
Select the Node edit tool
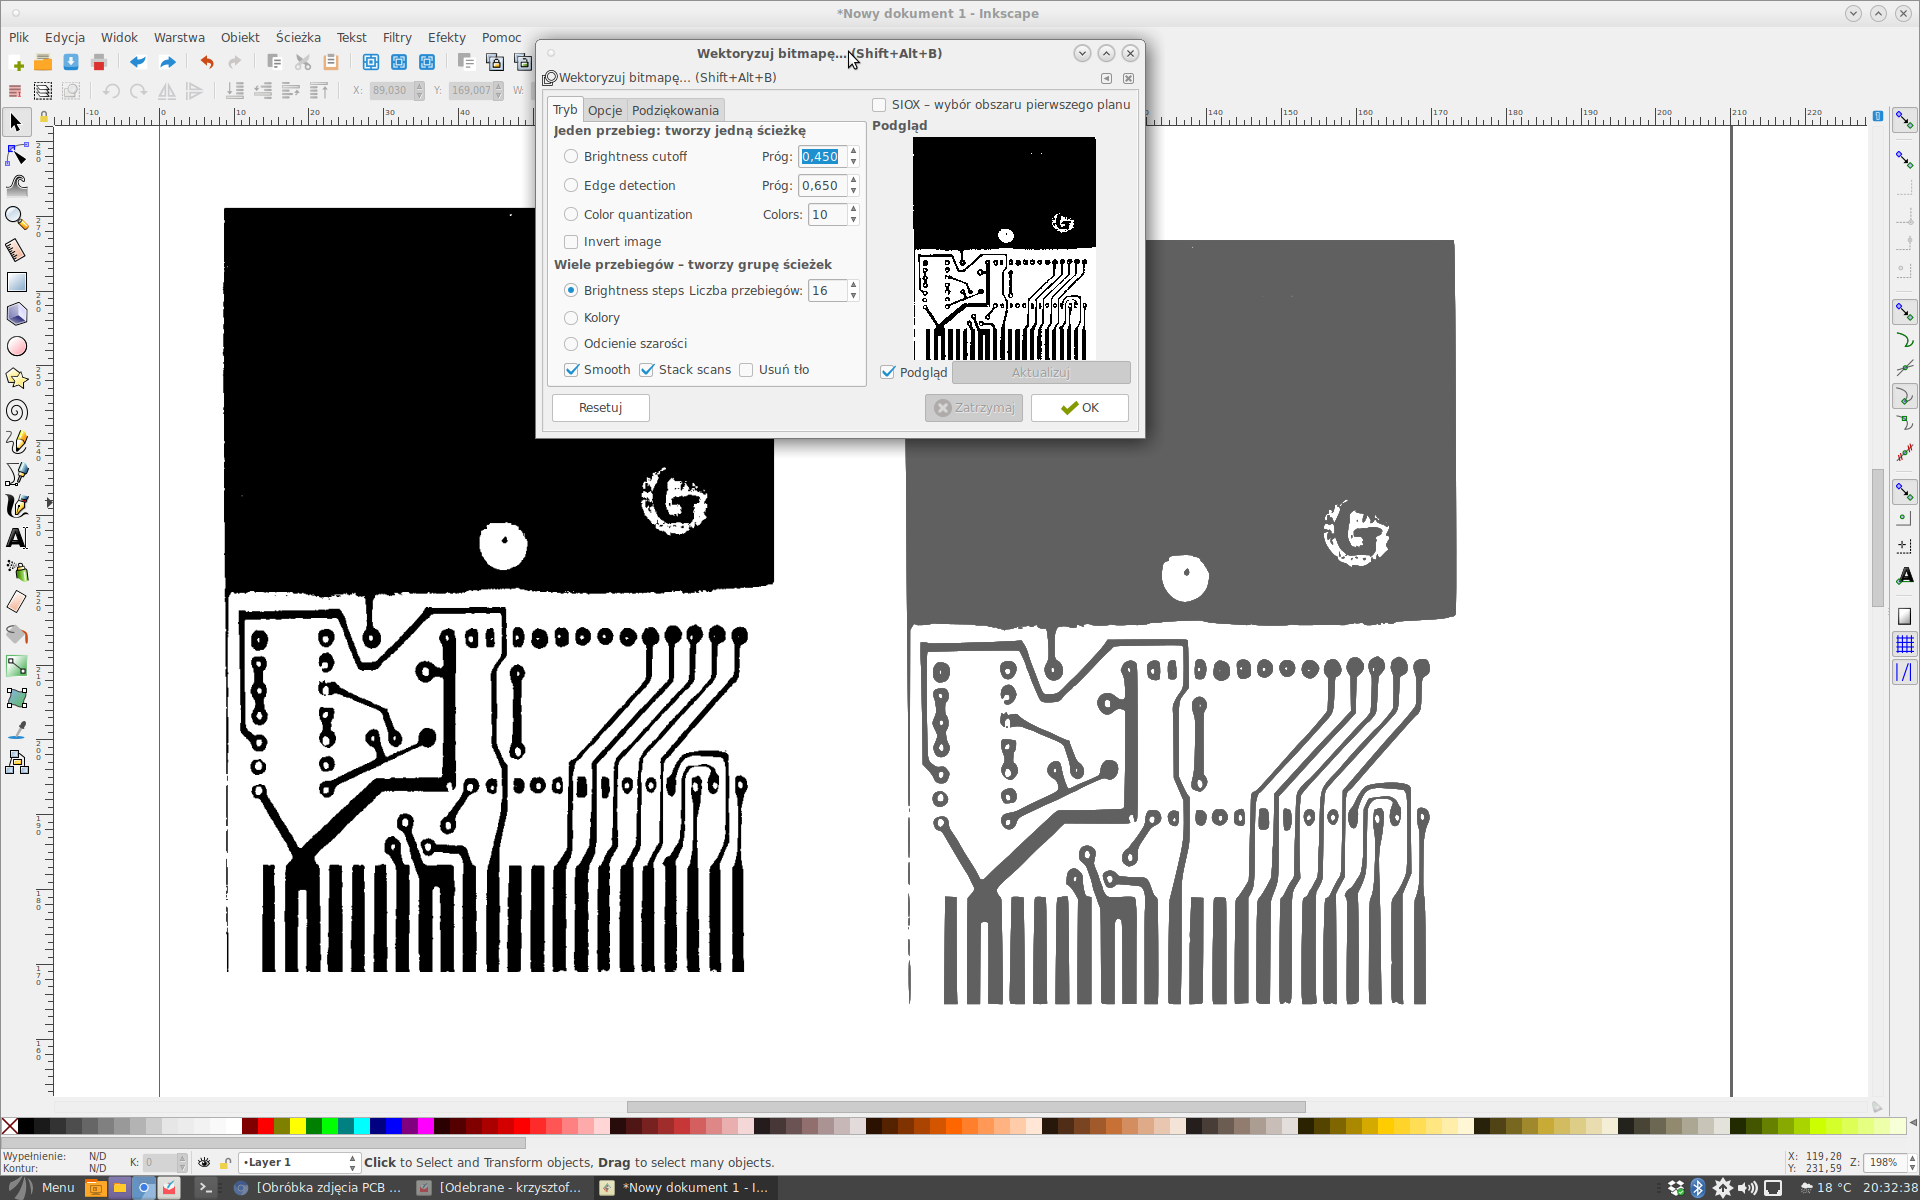coord(16,154)
